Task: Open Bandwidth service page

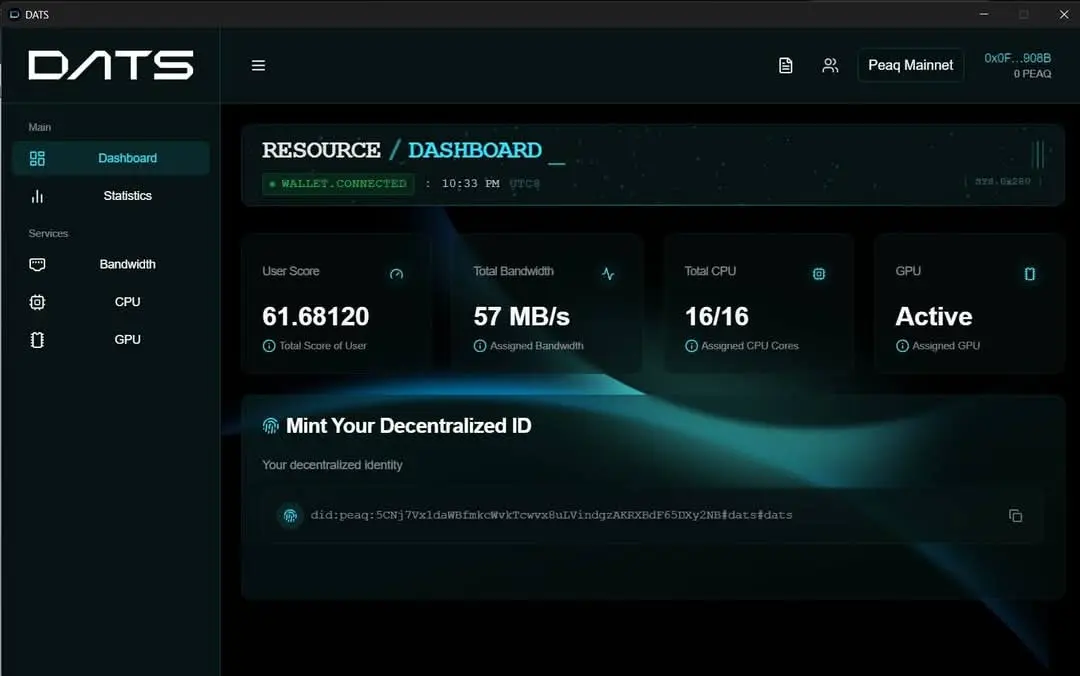Action: coord(111,264)
